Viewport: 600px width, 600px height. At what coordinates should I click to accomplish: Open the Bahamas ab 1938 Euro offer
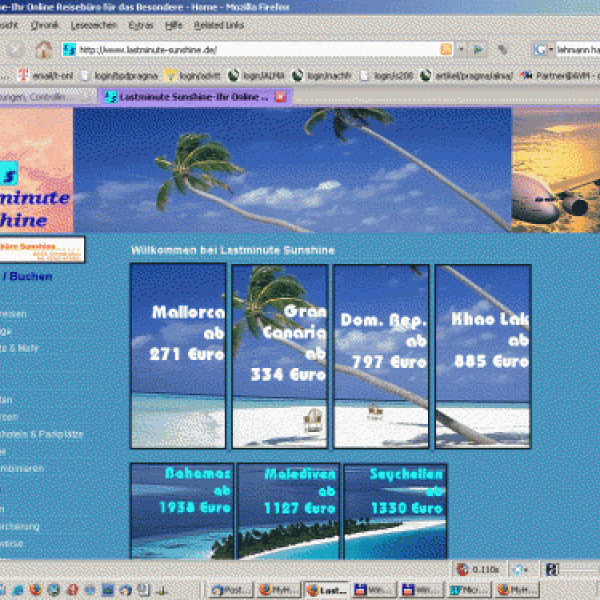tap(182, 511)
